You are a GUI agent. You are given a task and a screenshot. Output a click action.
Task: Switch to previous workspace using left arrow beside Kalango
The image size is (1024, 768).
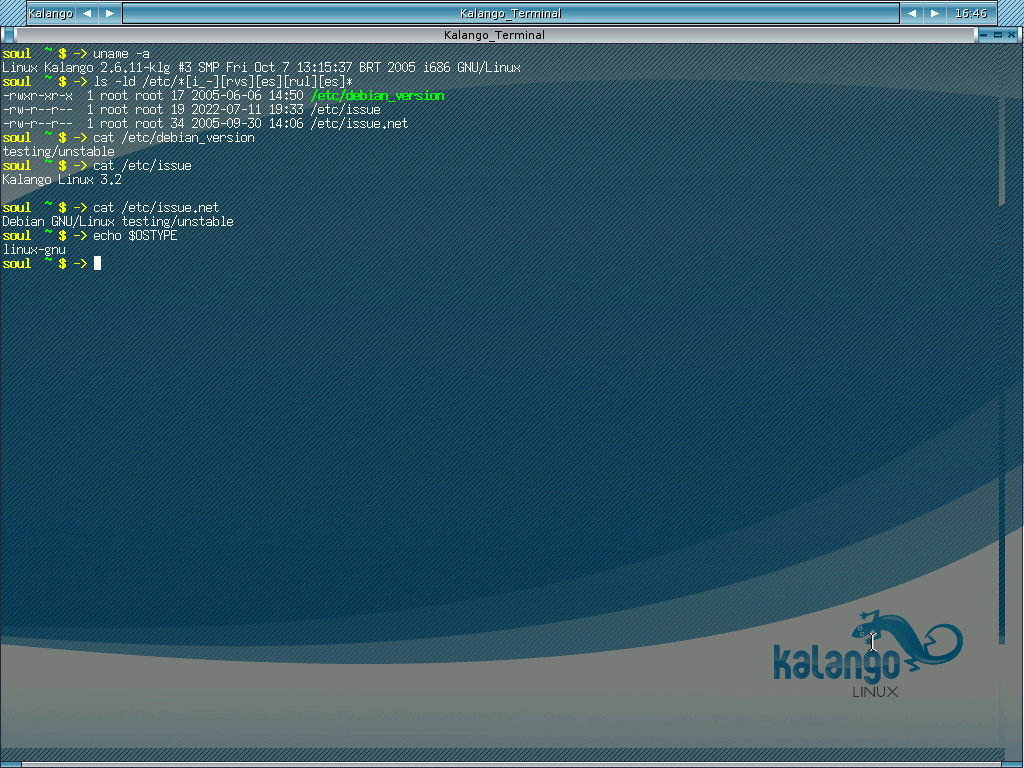[87, 13]
